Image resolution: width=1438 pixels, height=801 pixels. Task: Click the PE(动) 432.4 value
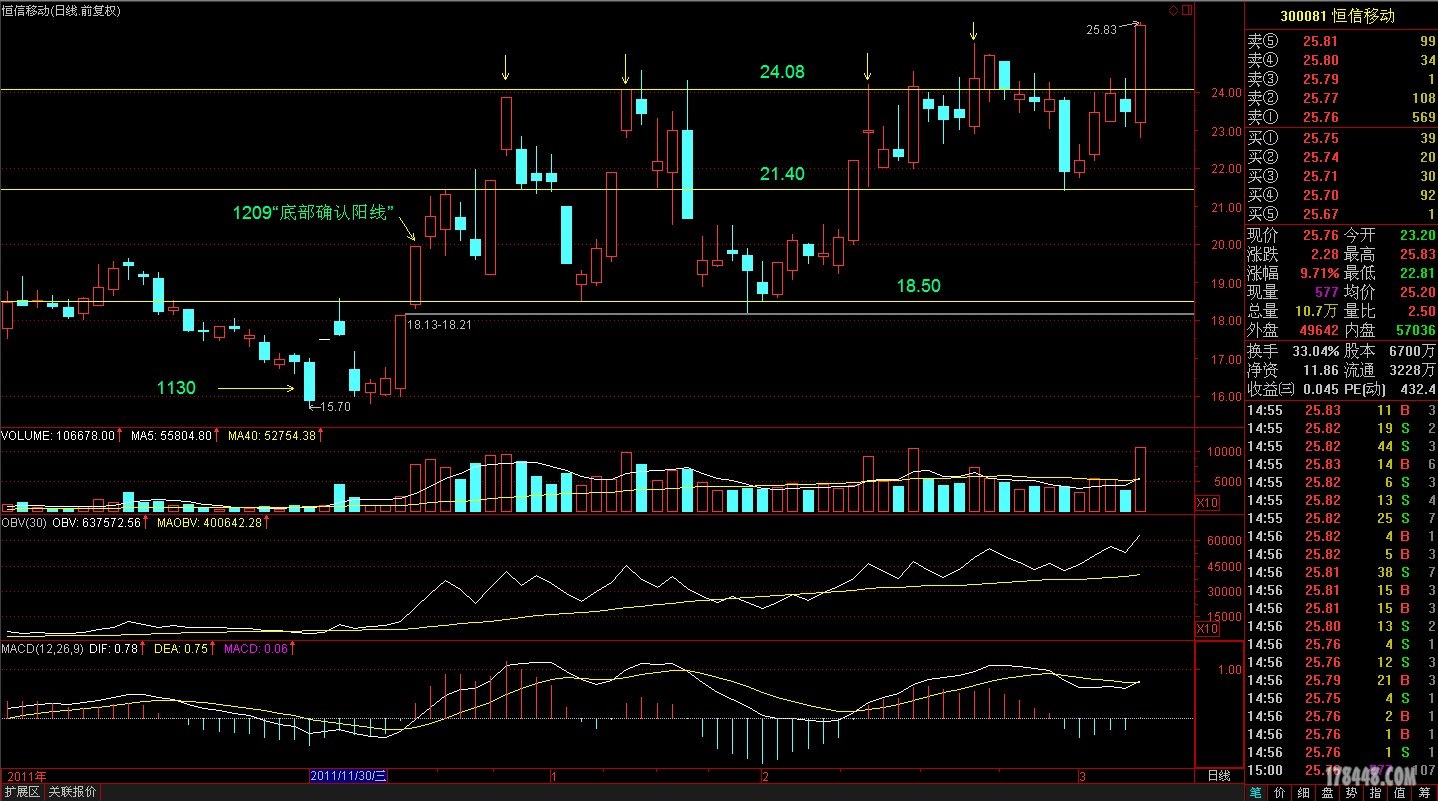pyautogui.click(x=1418, y=389)
